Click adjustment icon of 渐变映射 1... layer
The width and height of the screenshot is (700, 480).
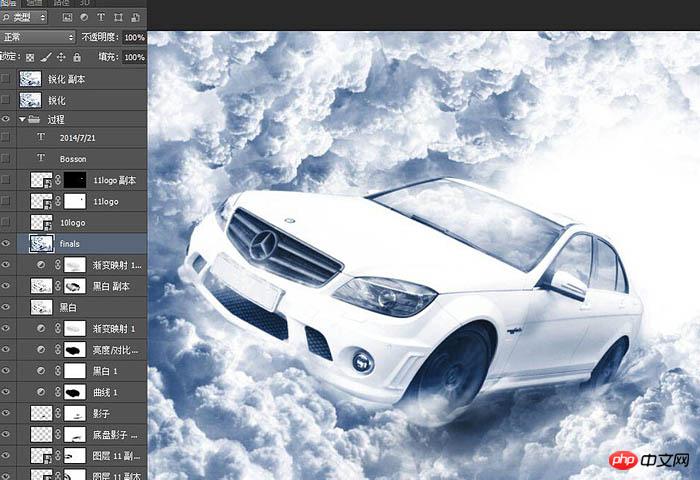[x=41, y=265]
